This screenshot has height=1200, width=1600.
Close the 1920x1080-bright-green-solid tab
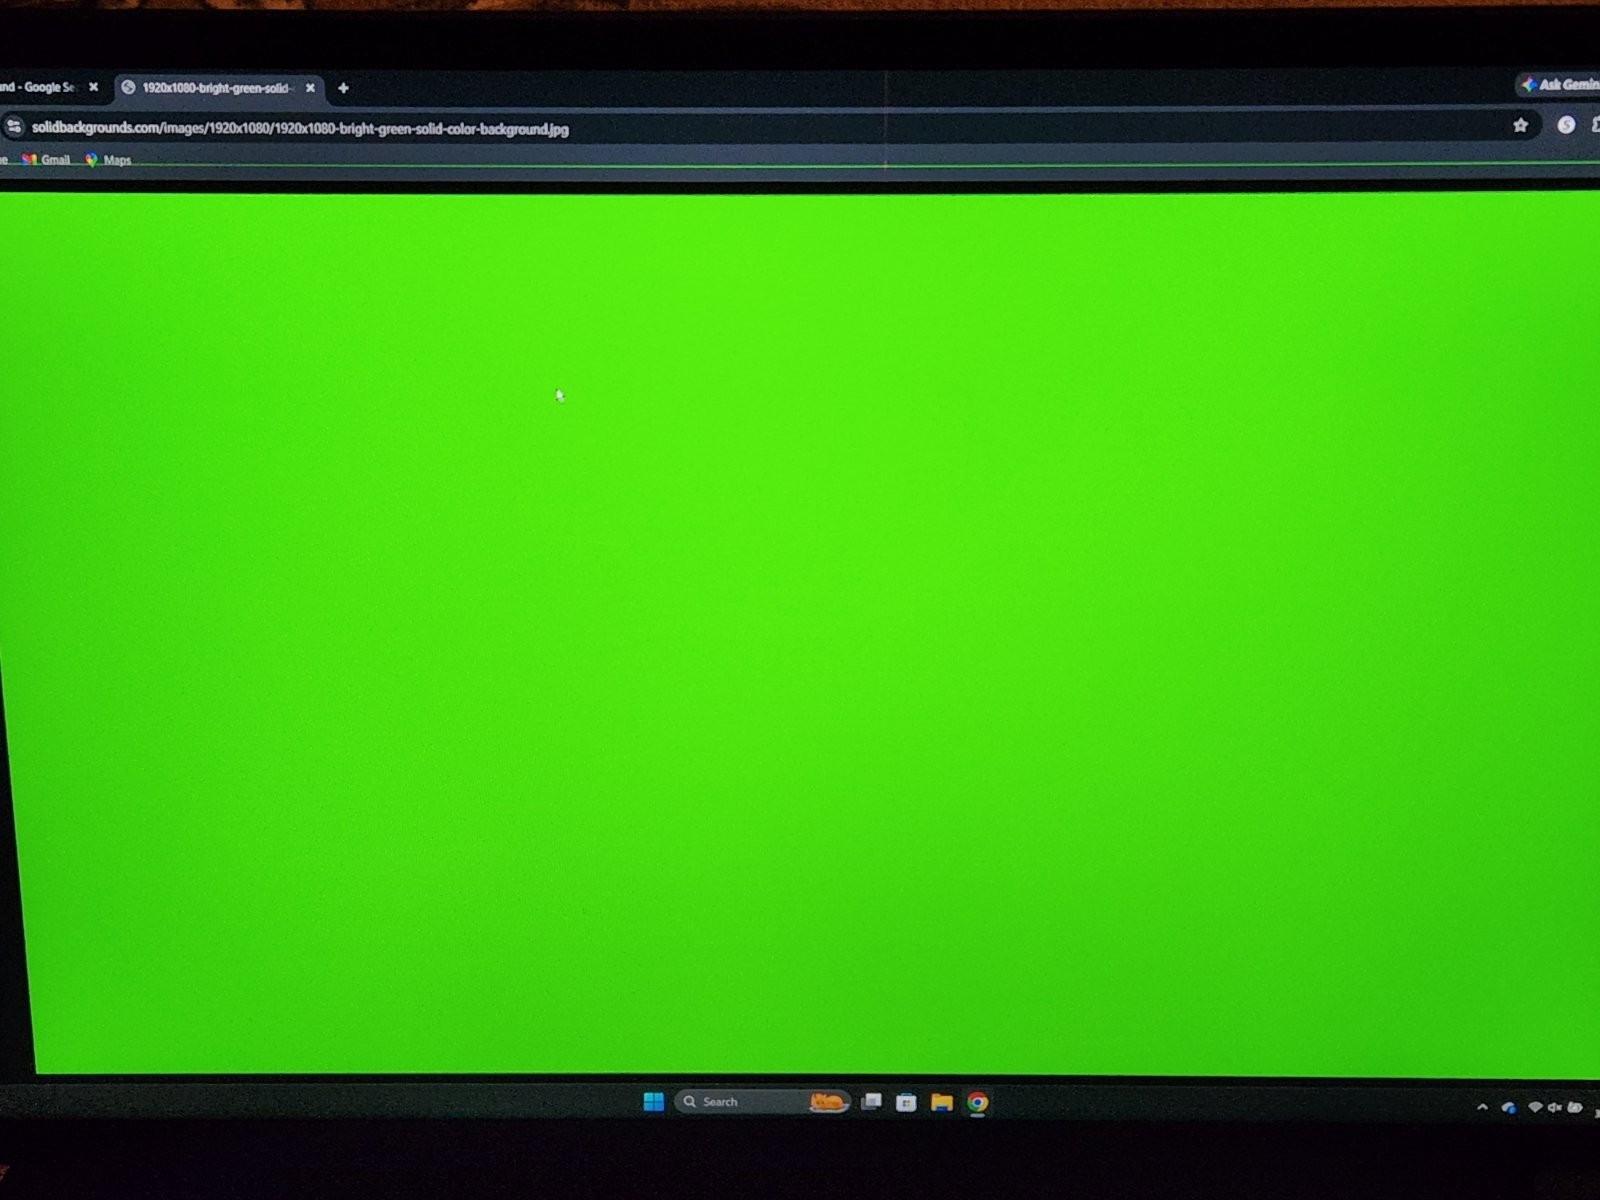pos(310,88)
